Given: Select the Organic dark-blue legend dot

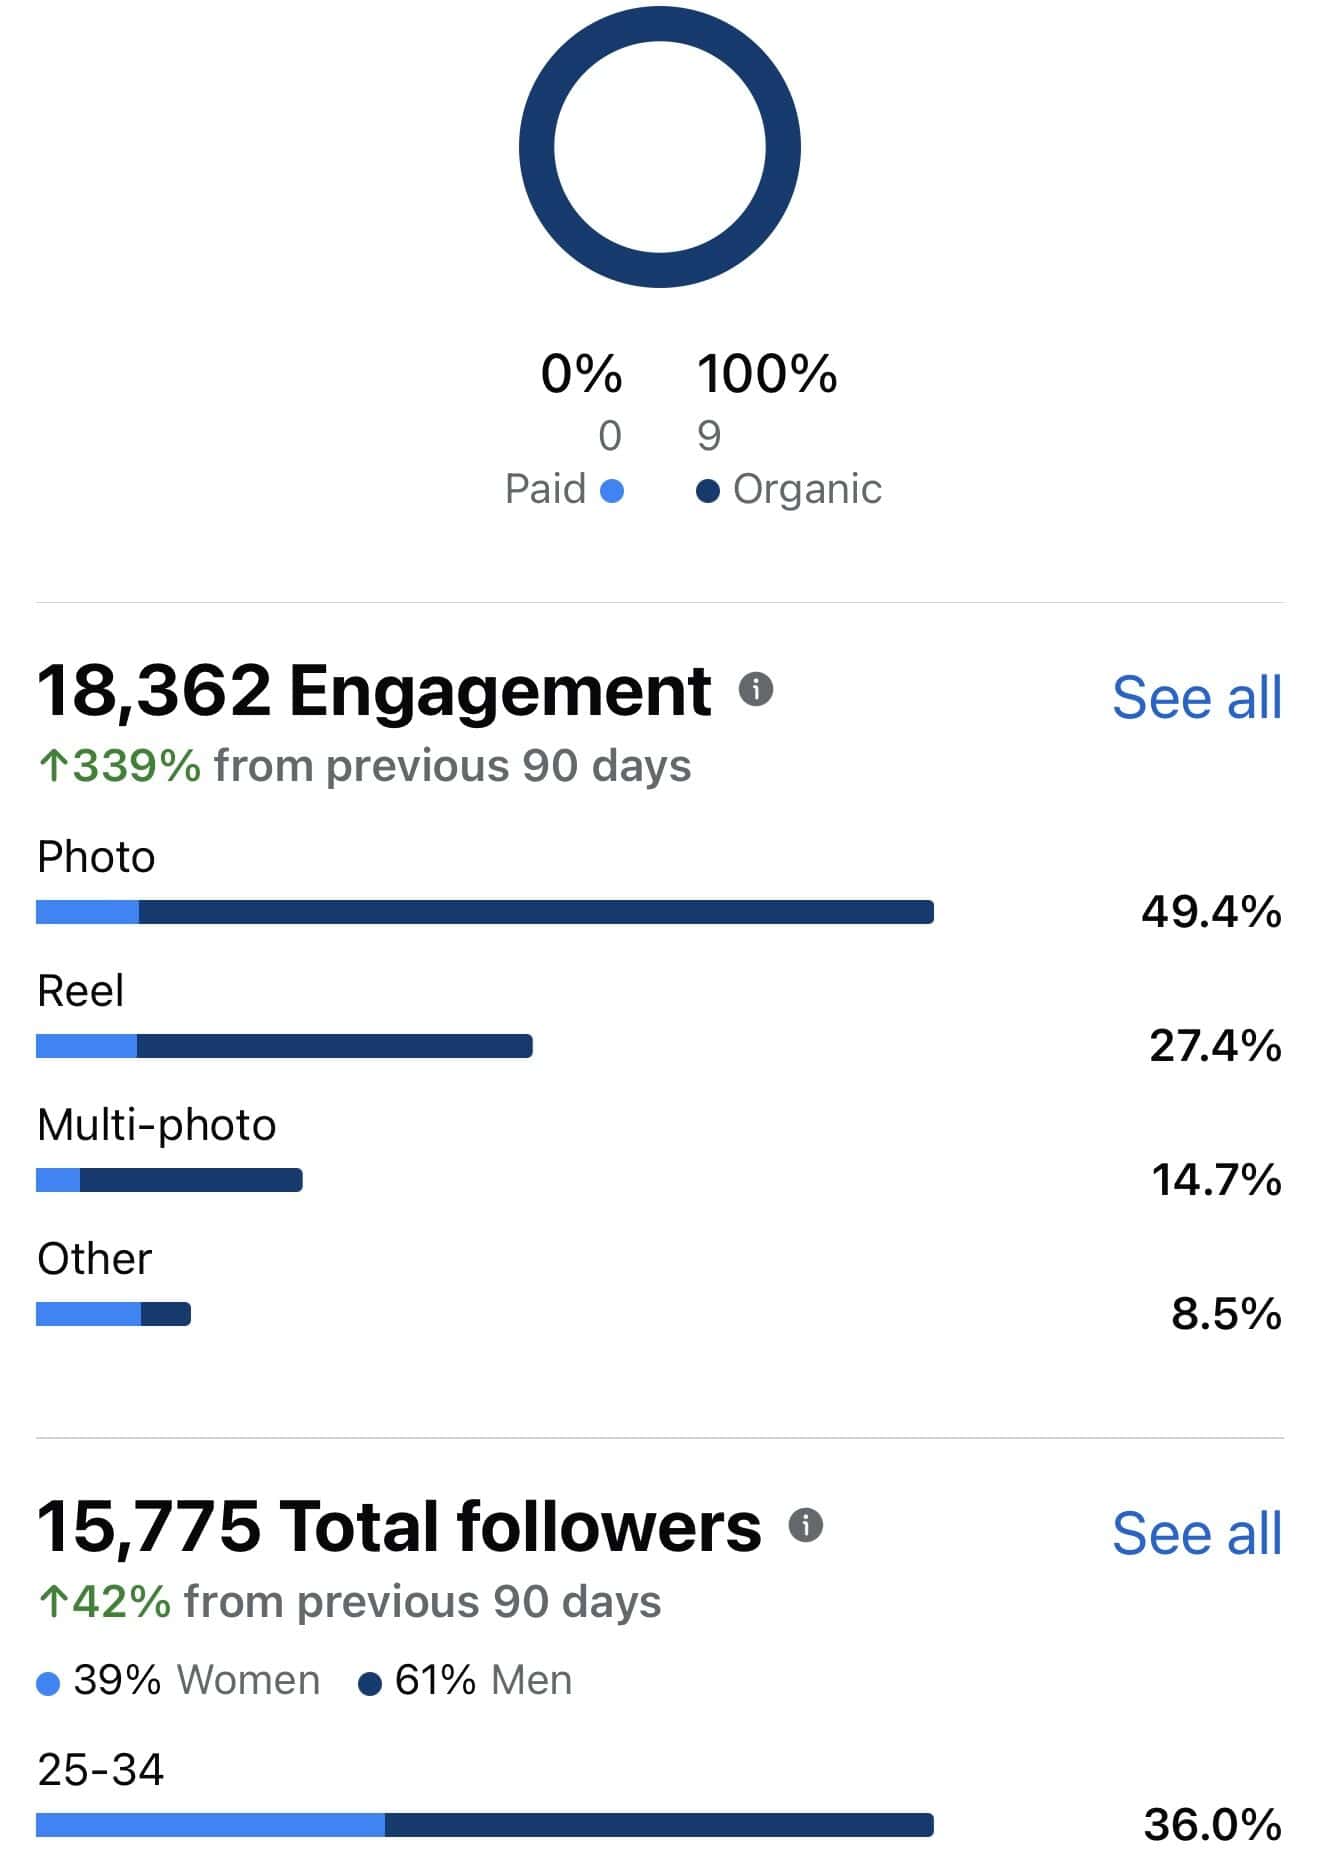Looking at the screenshot, I should pos(708,491).
